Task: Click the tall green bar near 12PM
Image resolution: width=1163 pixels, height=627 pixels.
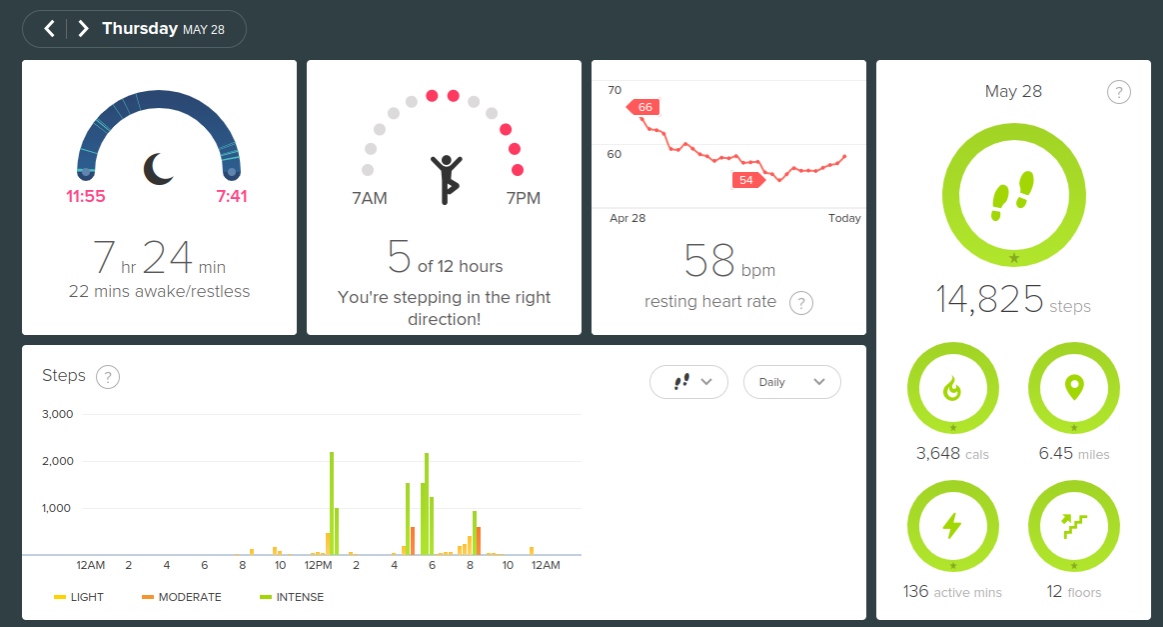Action: click(x=332, y=503)
